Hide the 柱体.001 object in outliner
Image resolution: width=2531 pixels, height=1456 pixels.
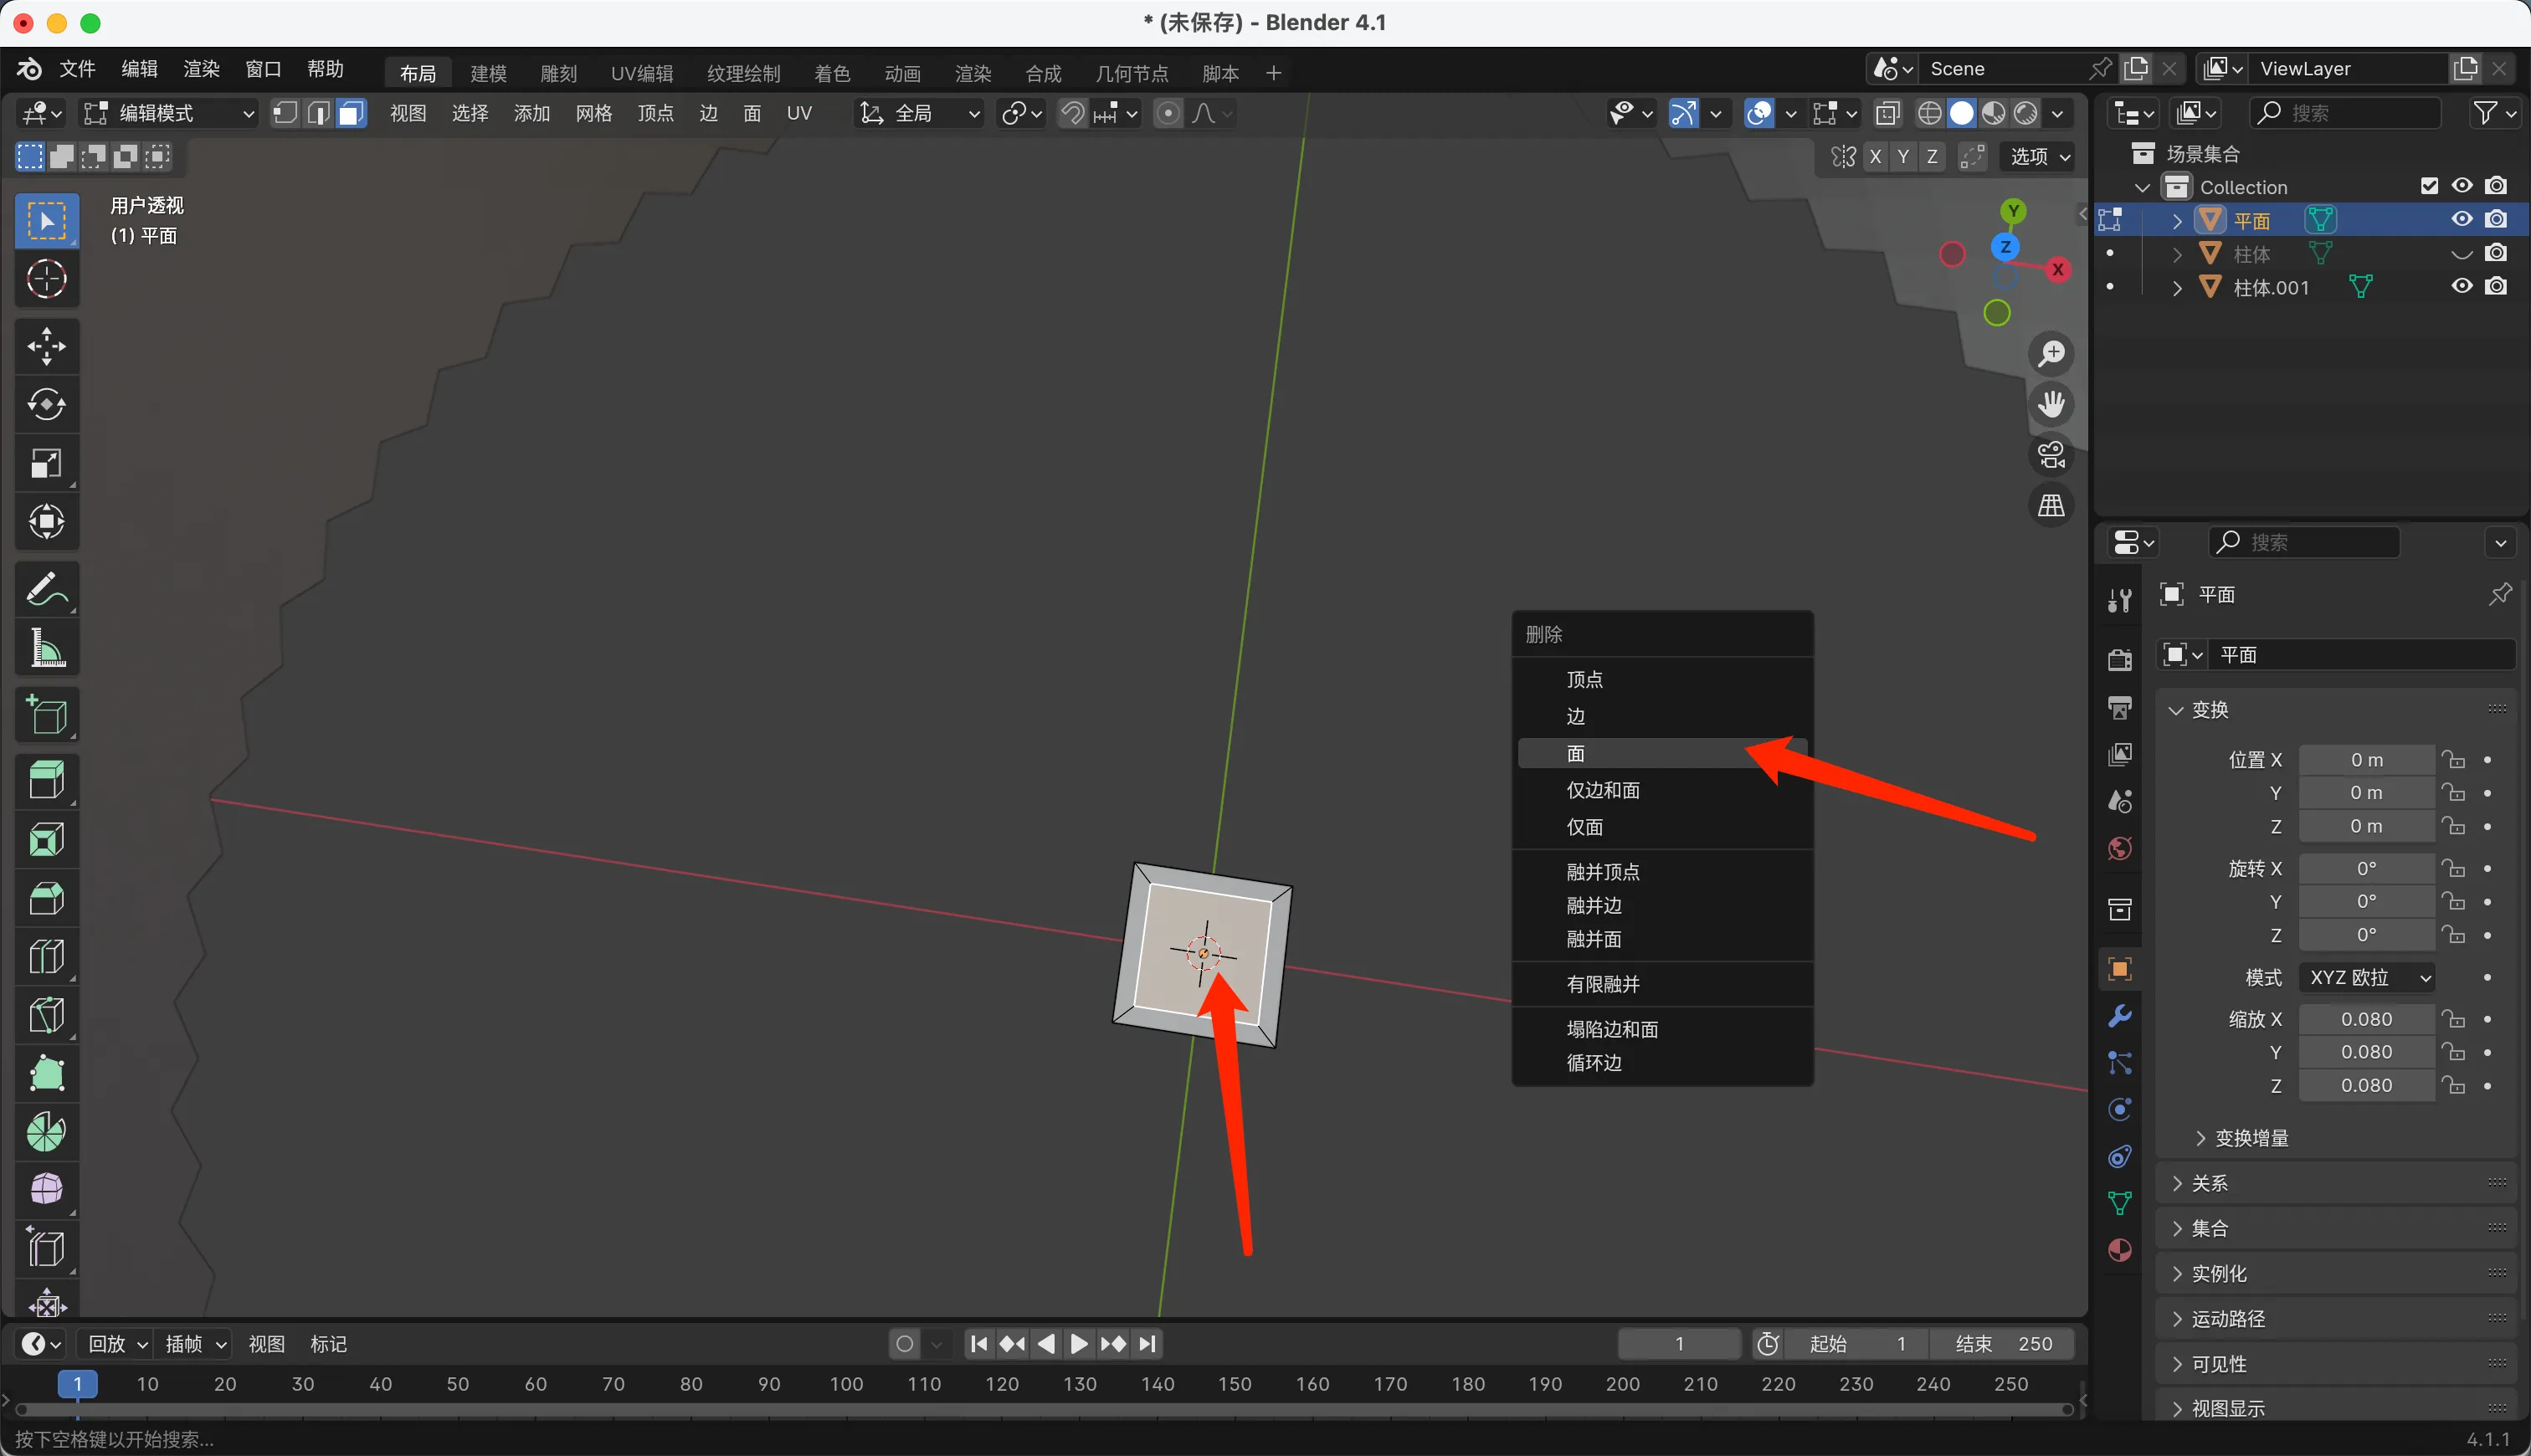(2461, 287)
